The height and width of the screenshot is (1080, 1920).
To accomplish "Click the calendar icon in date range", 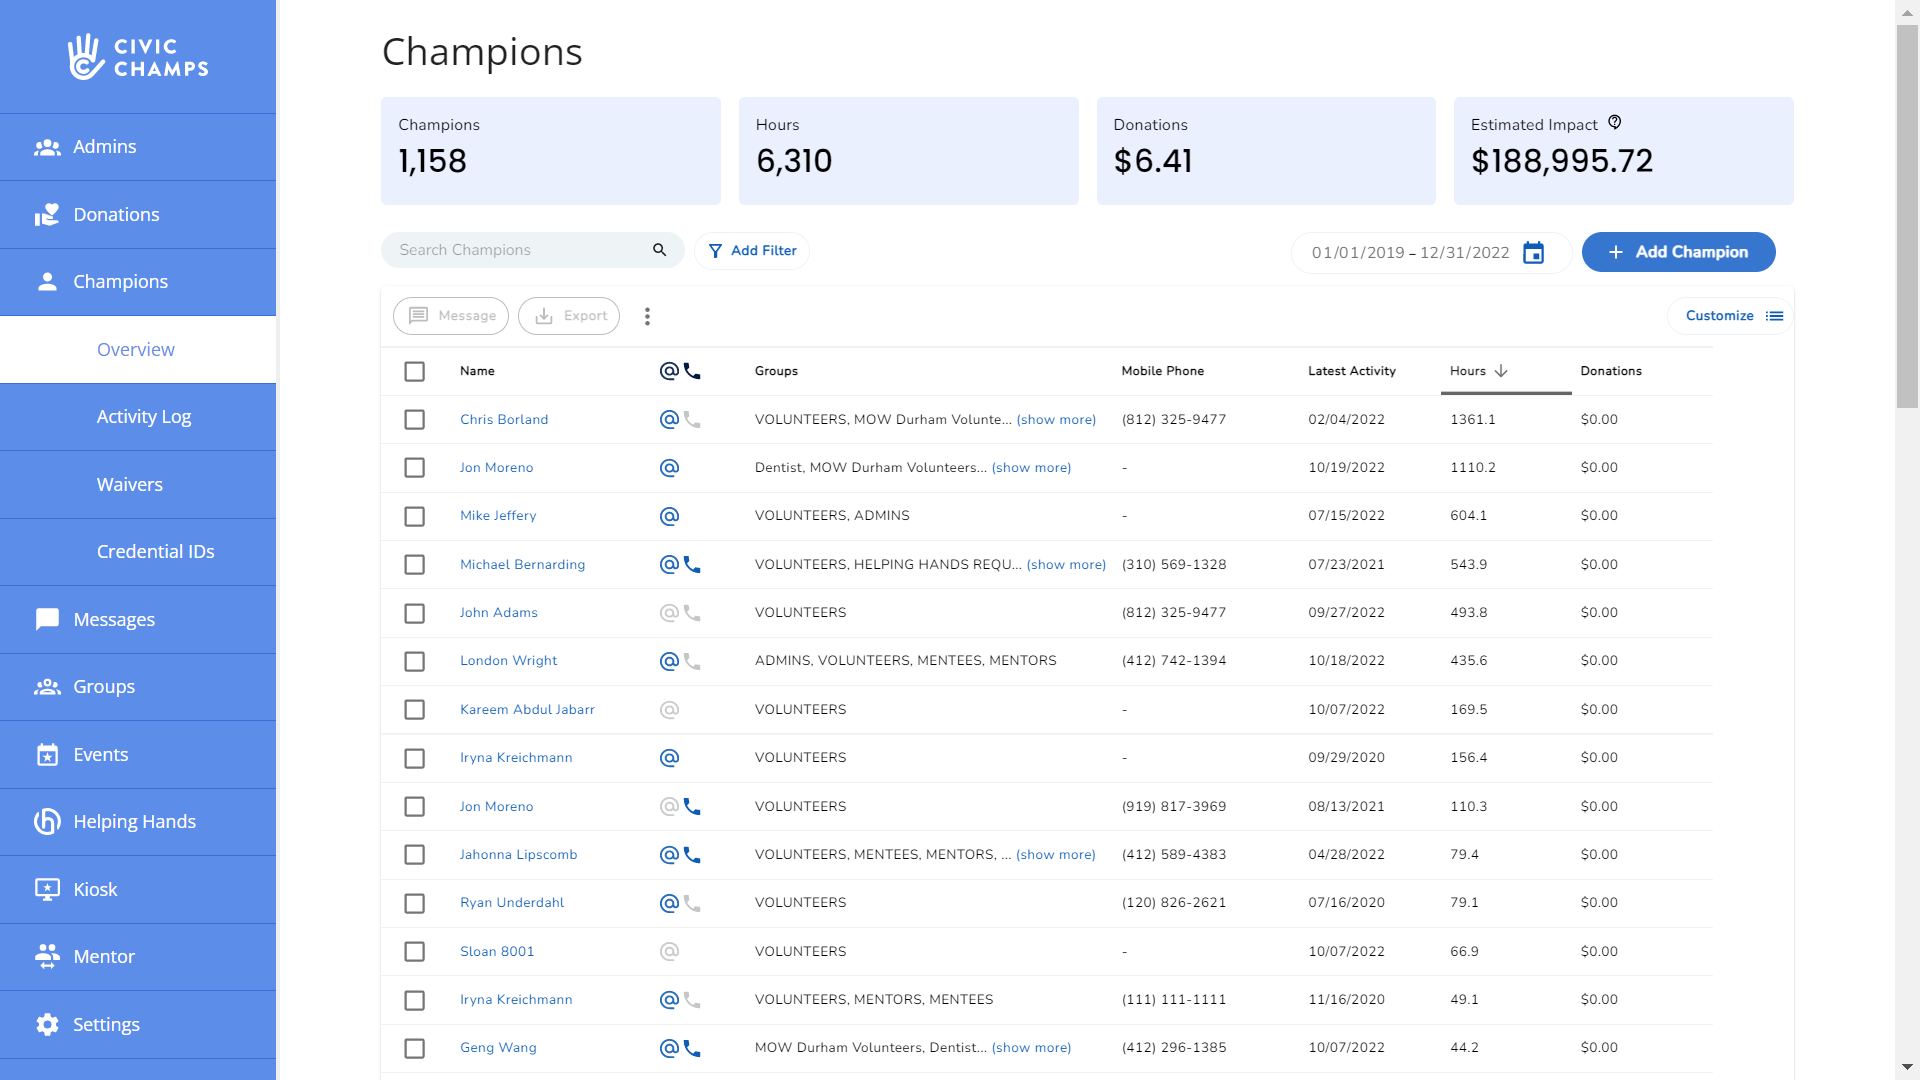I will coord(1533,253).
